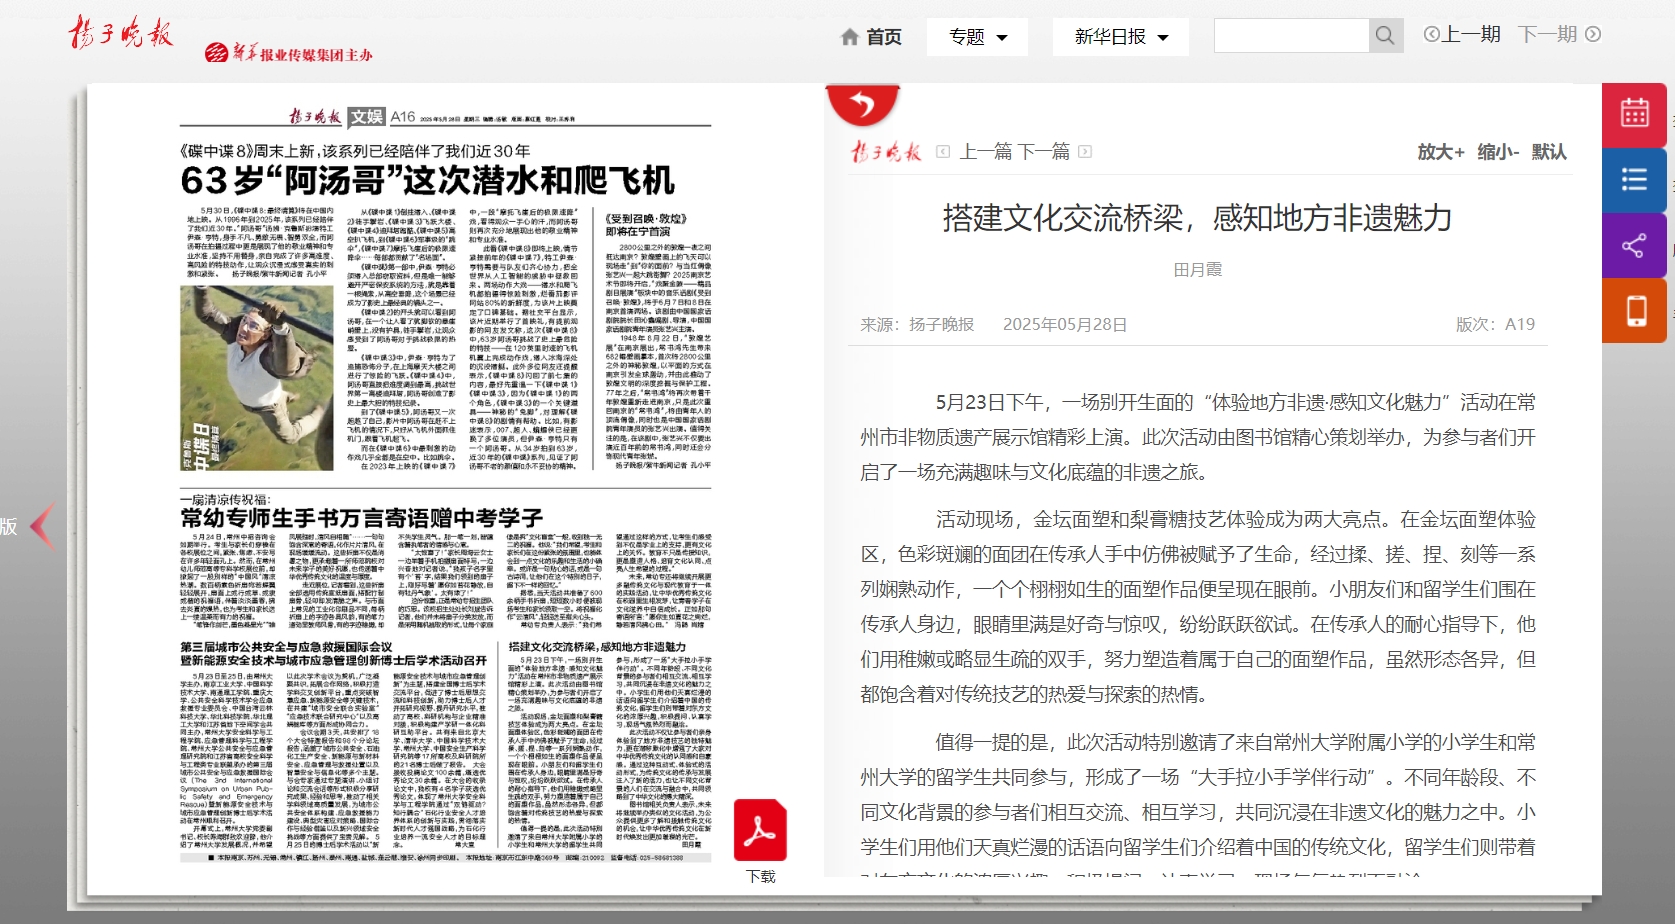Click the search input field
The width and height of the screenshot is (1675, 924).
[x=1291, y=36]
